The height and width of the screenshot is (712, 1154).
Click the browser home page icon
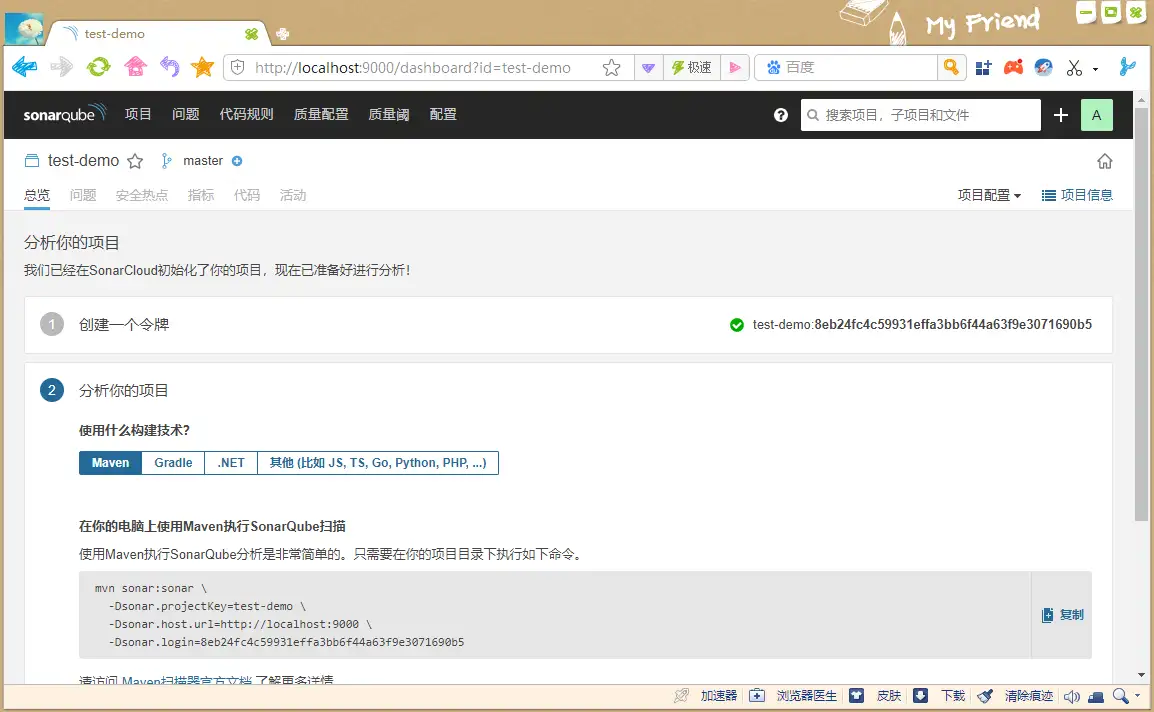(x=135, y=67)
